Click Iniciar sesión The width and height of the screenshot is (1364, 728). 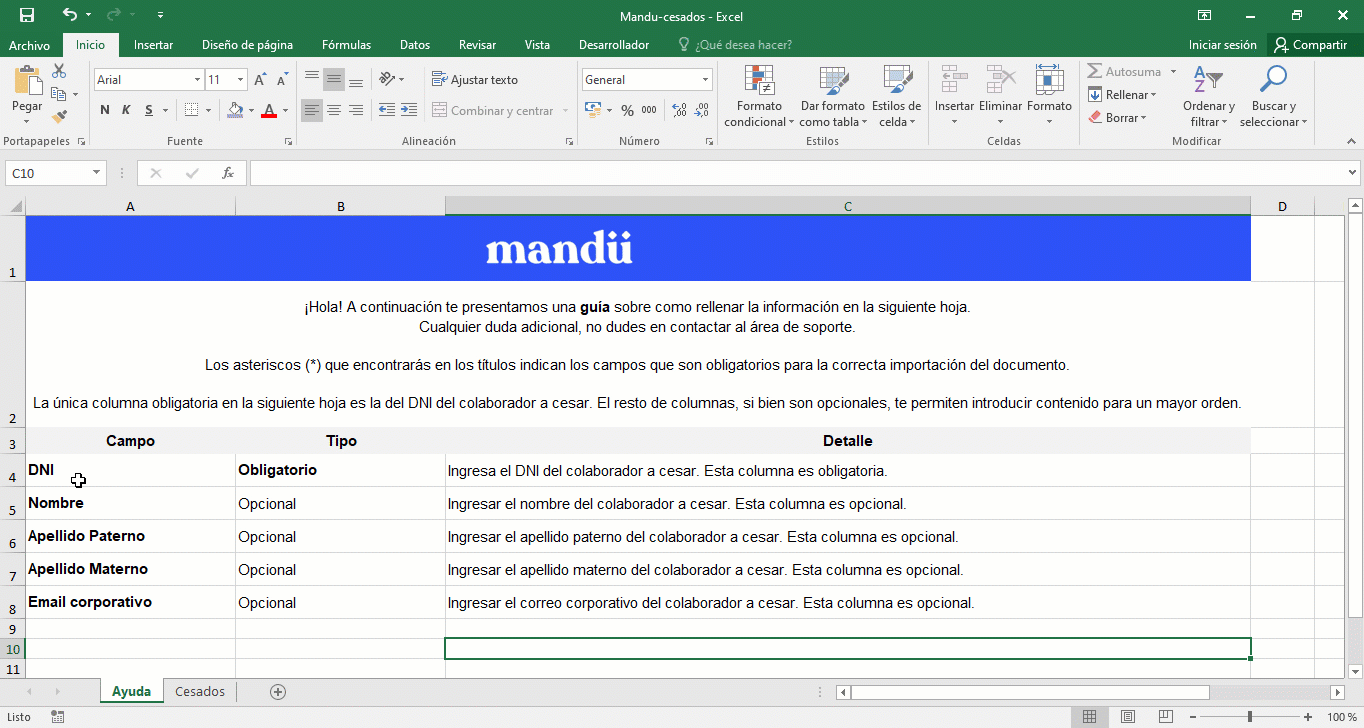[x=1222, y=45]
